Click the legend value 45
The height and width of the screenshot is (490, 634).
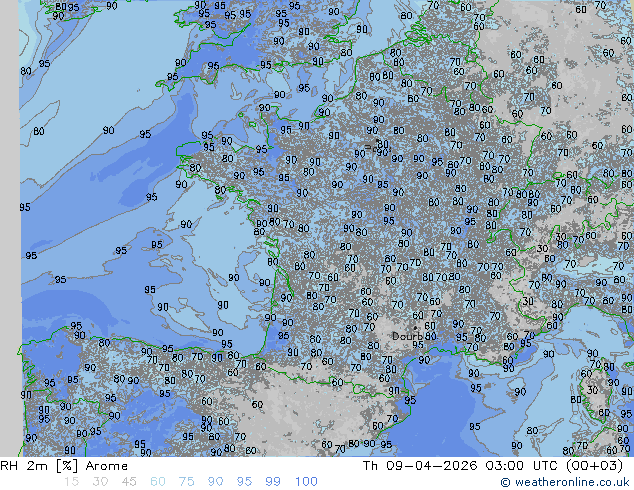pos(129,482)
